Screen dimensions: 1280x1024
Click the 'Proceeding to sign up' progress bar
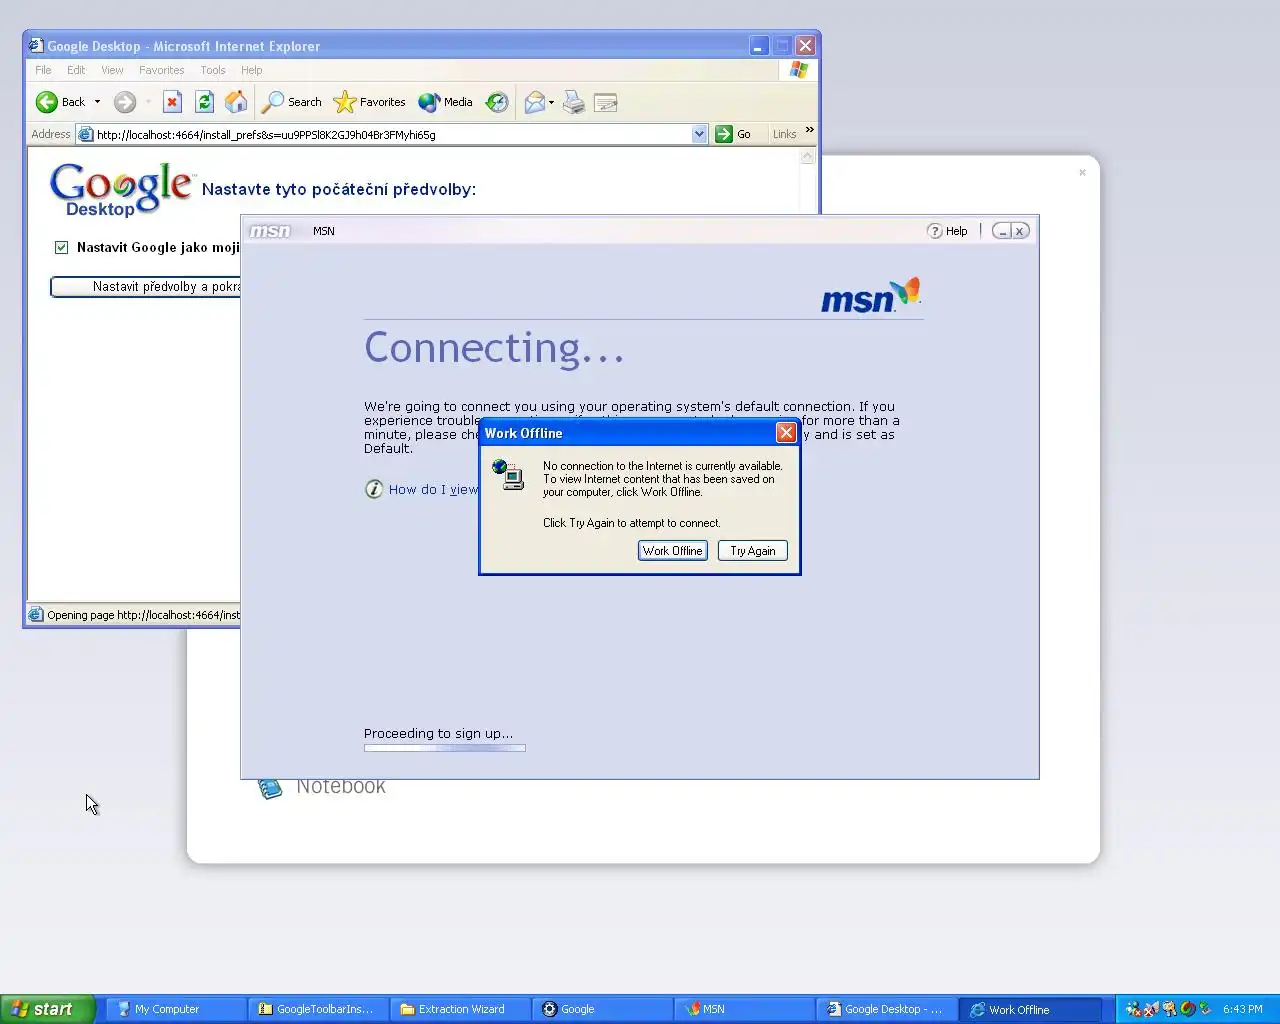(x=445, y=748)
